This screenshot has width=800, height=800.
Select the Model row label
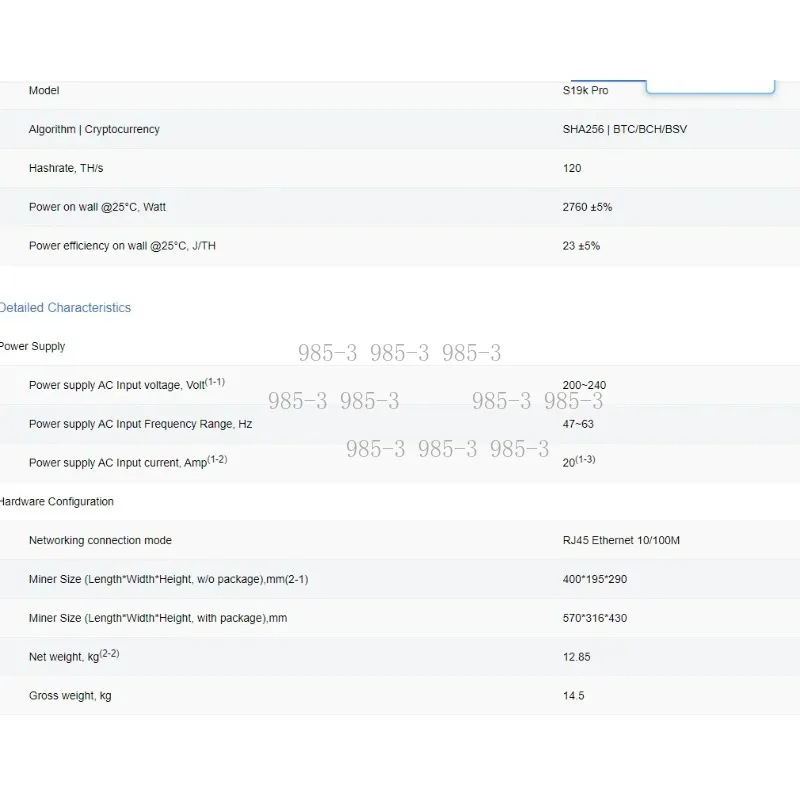44,91
